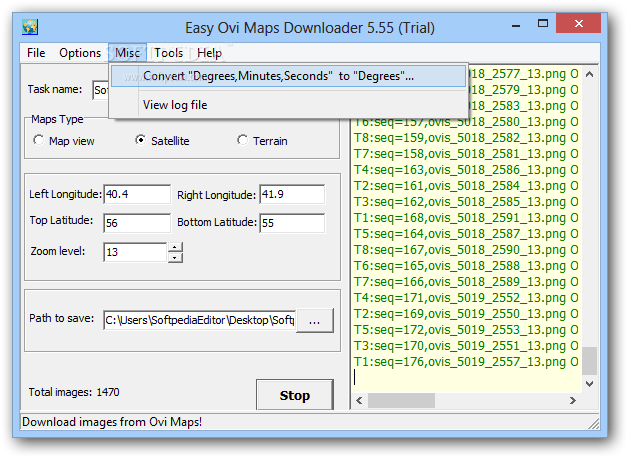Click log line T5:seq=172 ovis_5019_2553
This screenshot has width=628, height=458.
(x=466, y=330)
